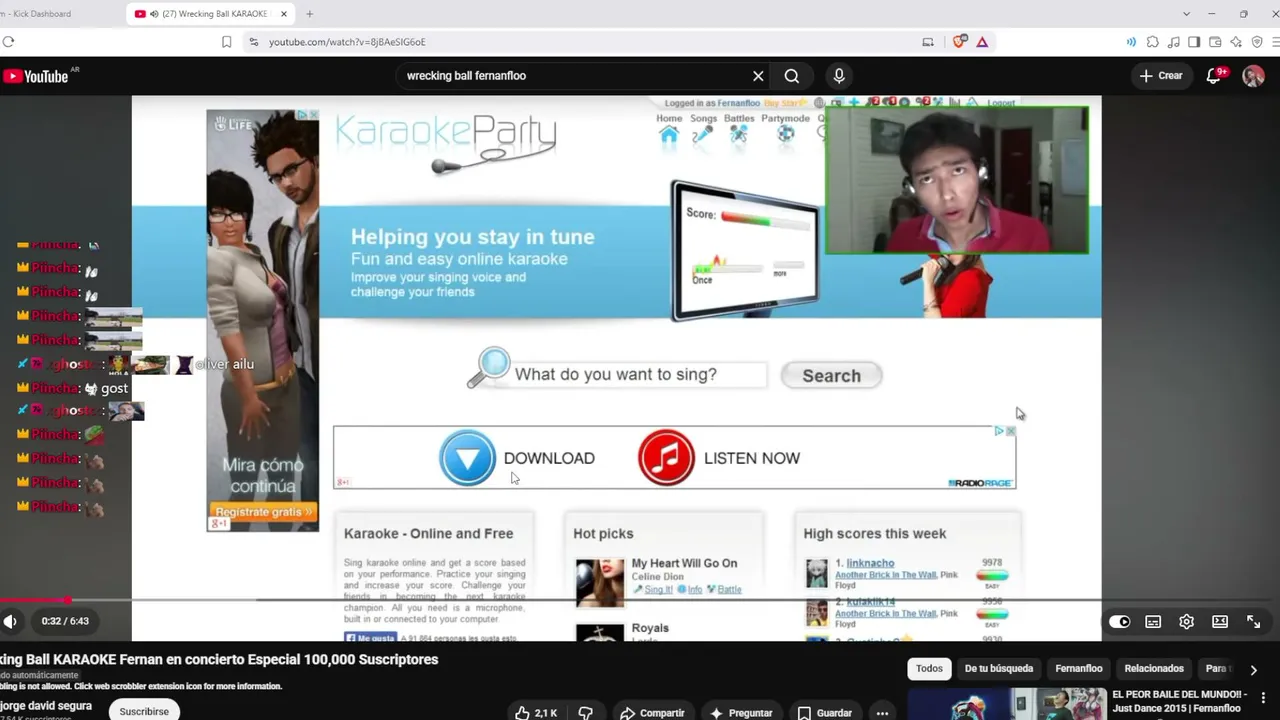Click the Brave Shields lion icon
The height and width of the screenshot is (720, 1280).
960,42
